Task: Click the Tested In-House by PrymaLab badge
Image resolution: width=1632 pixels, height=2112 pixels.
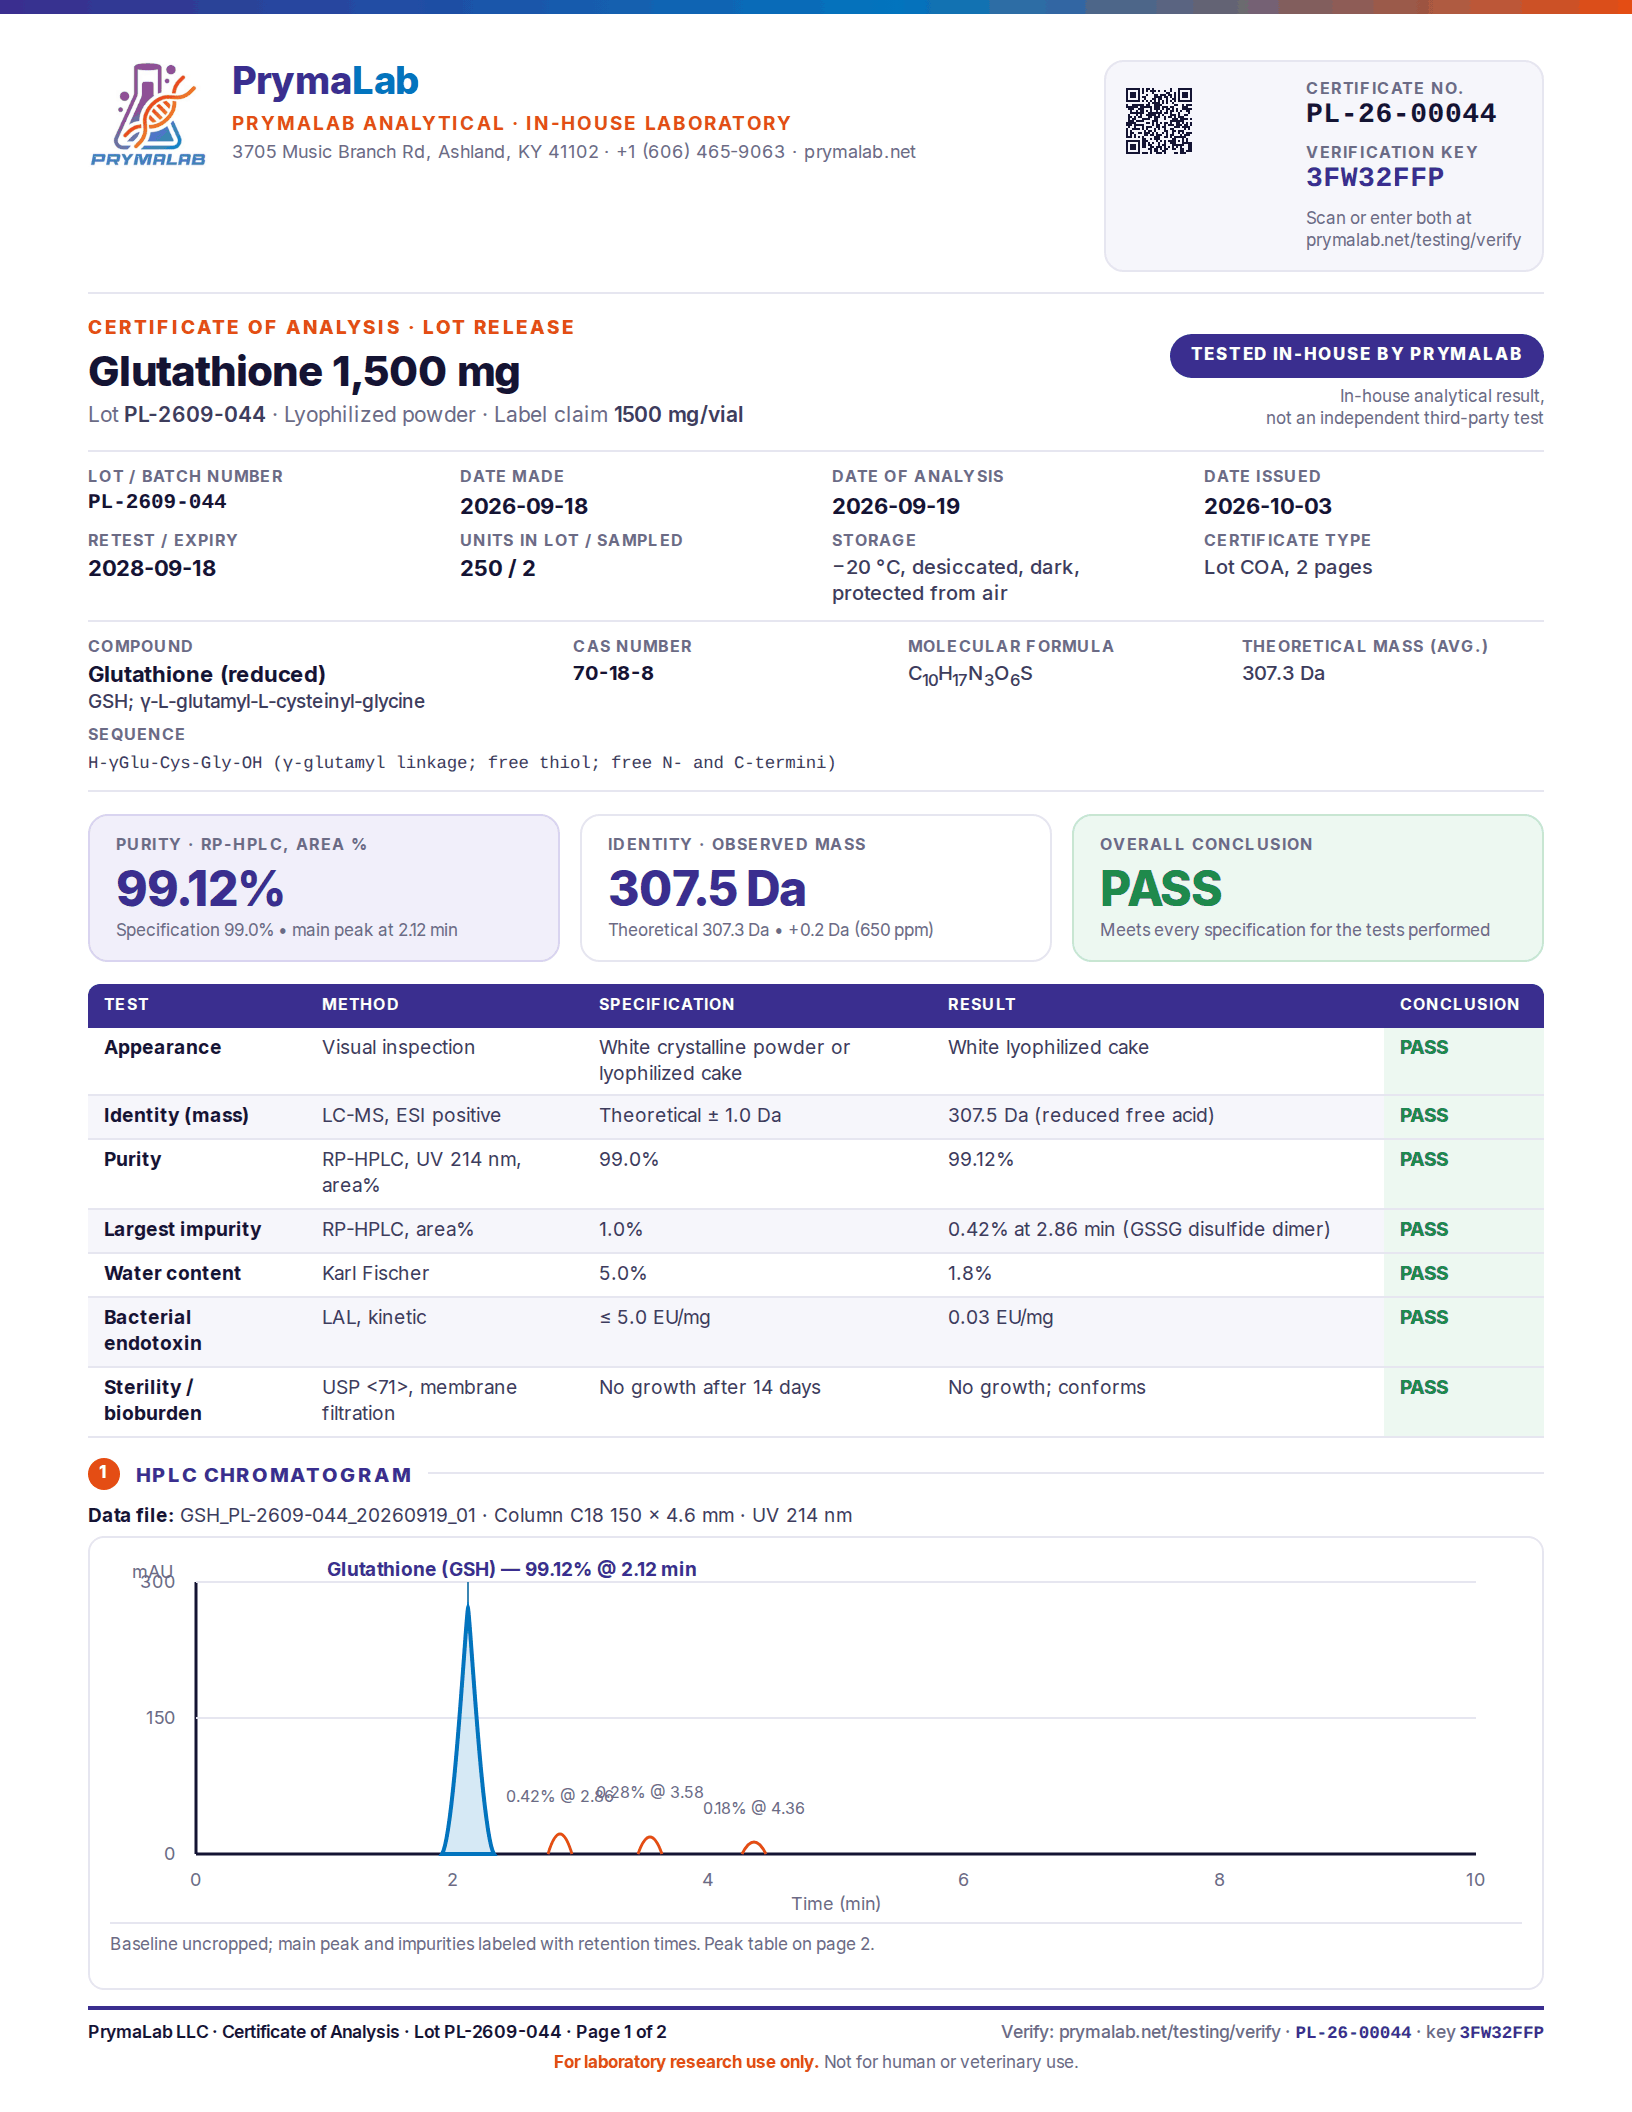Action: point(1356,355)
